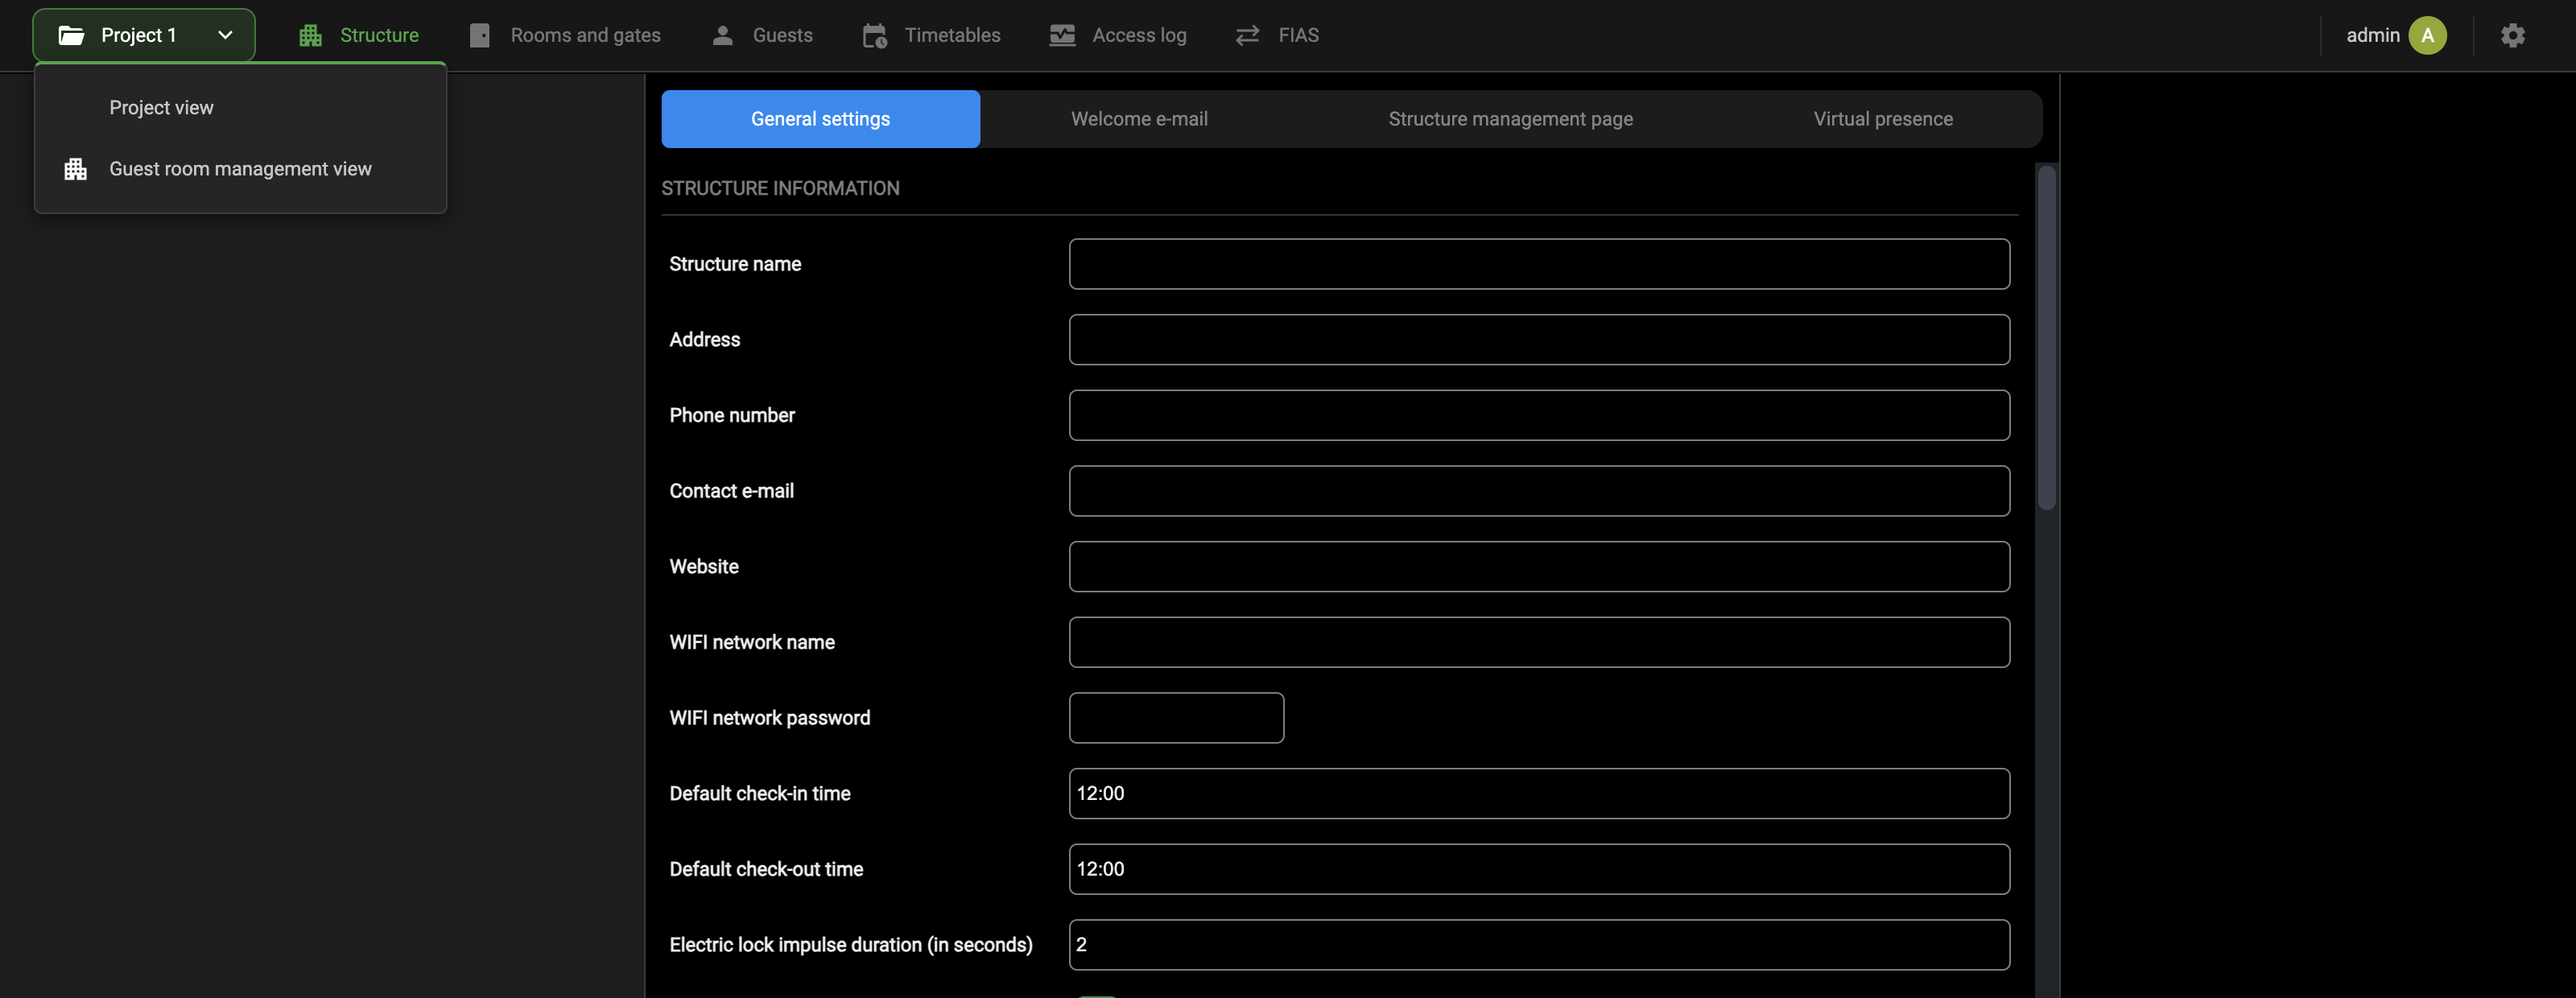The width and height of the screenshot is (2576, 998).
Task: Open Structure management page tab
Action: 1510,119
